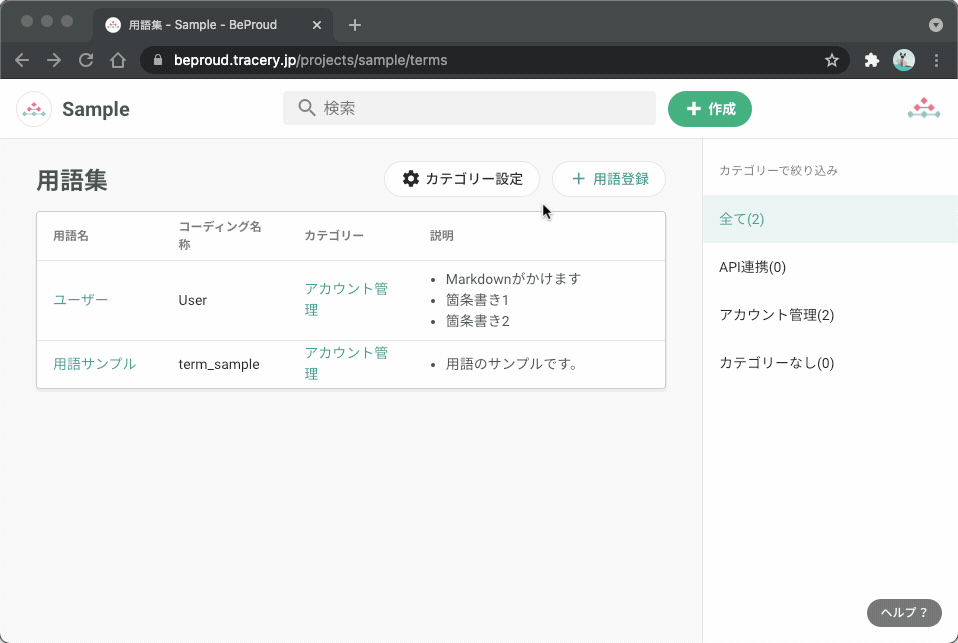
Task: Open a new browser tab
Action: click(x=354, y=25)
